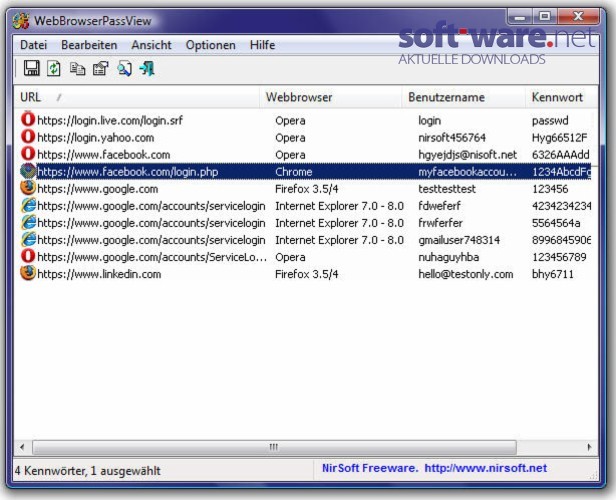
Task: Open the Ansicht menu
Action: click(x=151, y=45)
